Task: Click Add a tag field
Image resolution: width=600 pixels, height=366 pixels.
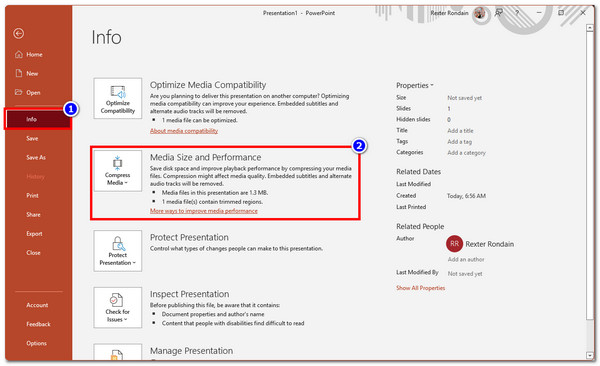Action: click(460, 142)
